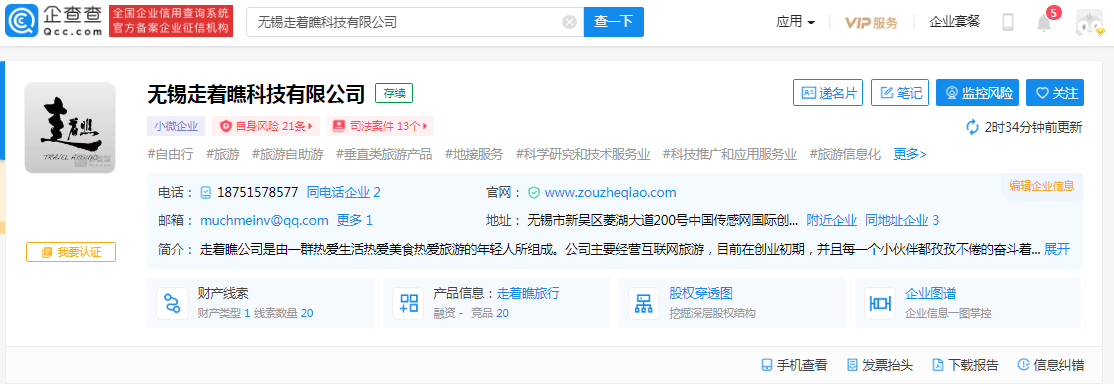Open the 应用 dropdown menu
Screen dimensions: 1114x384
click(796, 22)
